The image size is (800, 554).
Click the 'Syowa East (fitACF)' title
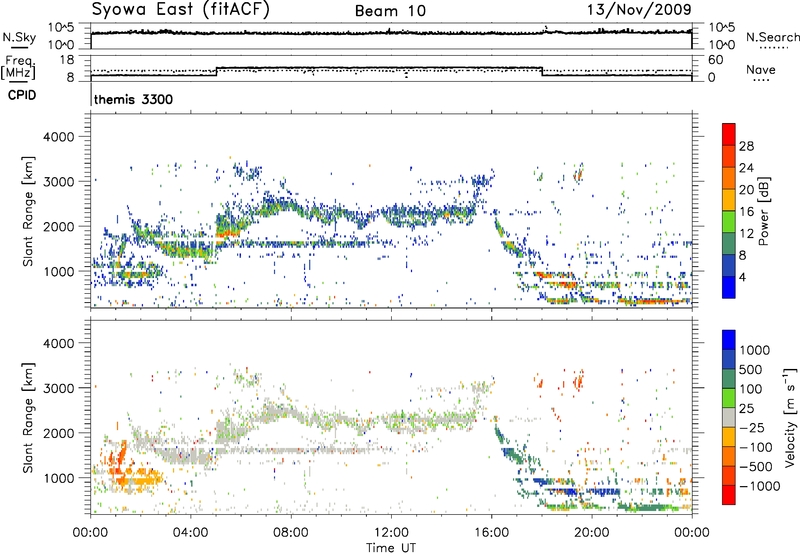181,10
